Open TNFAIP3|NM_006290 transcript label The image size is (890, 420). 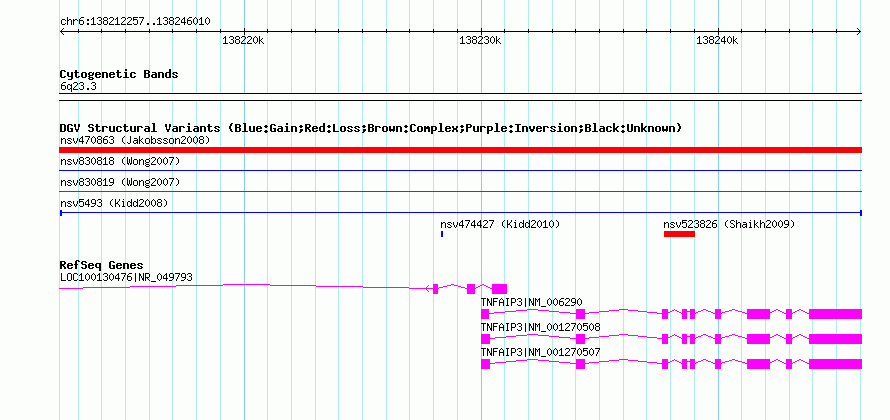click(531, 302)
